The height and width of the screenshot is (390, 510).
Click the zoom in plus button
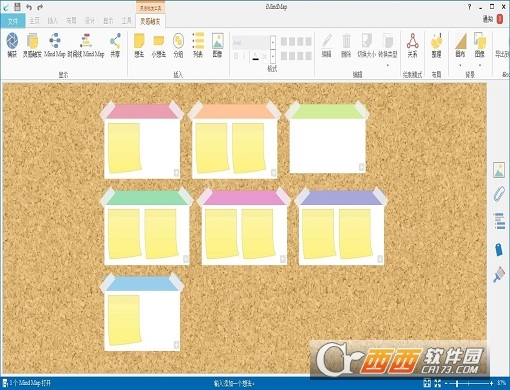491,383
